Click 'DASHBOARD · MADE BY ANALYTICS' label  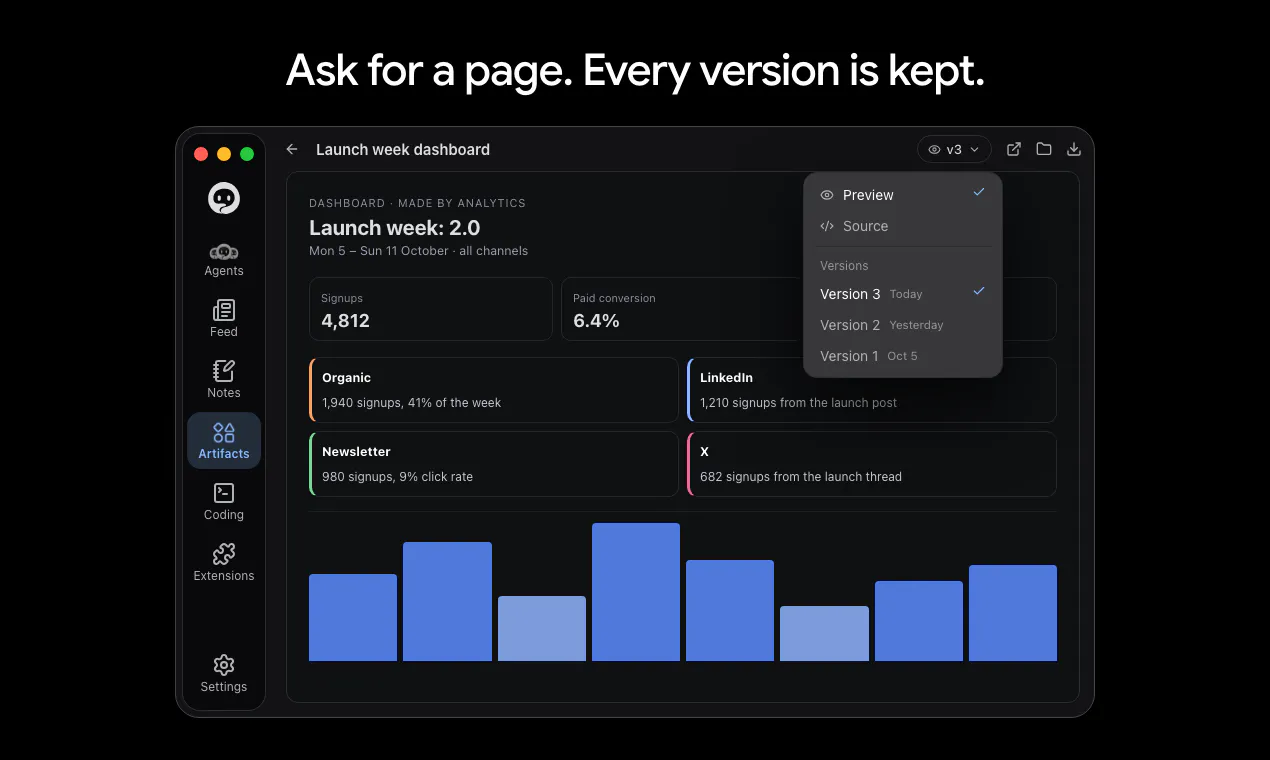417,203
